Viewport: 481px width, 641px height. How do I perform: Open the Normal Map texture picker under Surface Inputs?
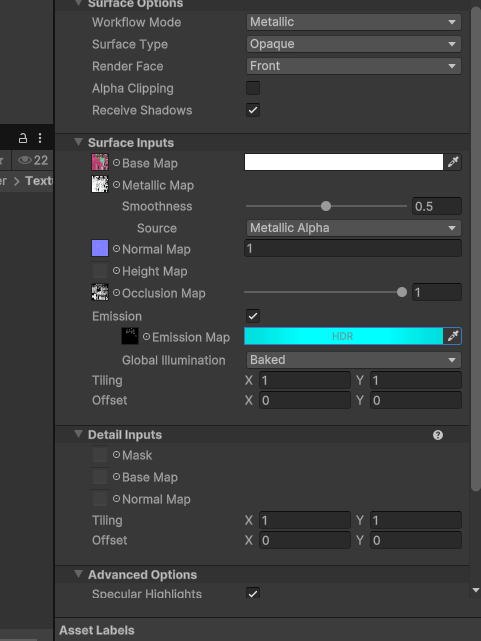click(x=116, y=249)
